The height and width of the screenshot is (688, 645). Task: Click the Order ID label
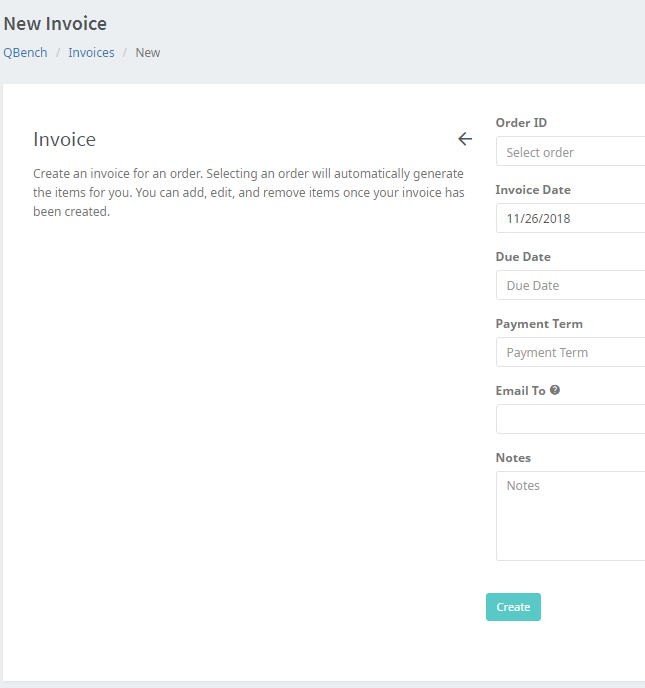(x=521, y=123)
